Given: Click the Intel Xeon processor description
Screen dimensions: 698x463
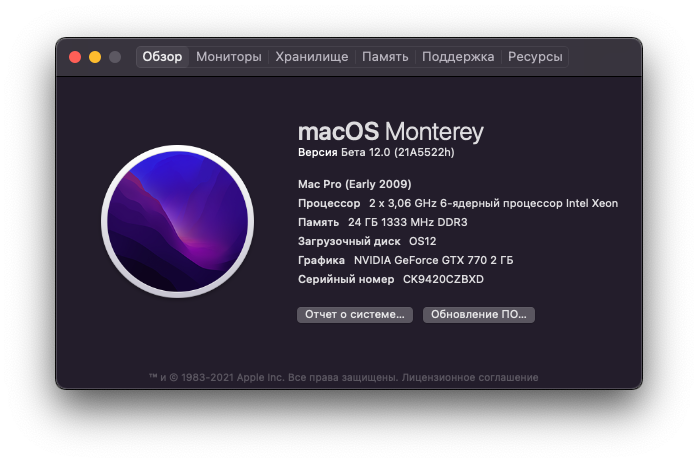Looking at the screenshot, I should (x=493, y=203).
